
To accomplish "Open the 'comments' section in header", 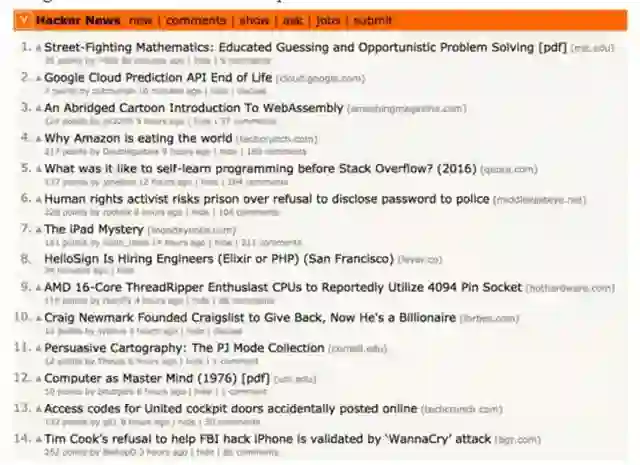I will click(x=196, y=20).
